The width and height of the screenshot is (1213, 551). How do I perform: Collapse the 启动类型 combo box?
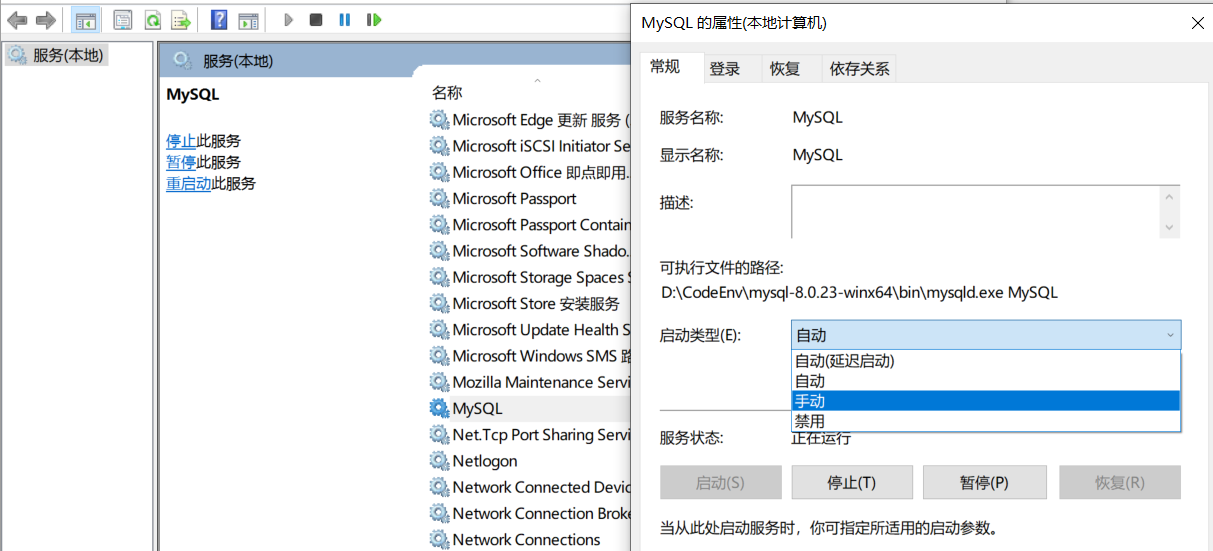[1170, 335]
